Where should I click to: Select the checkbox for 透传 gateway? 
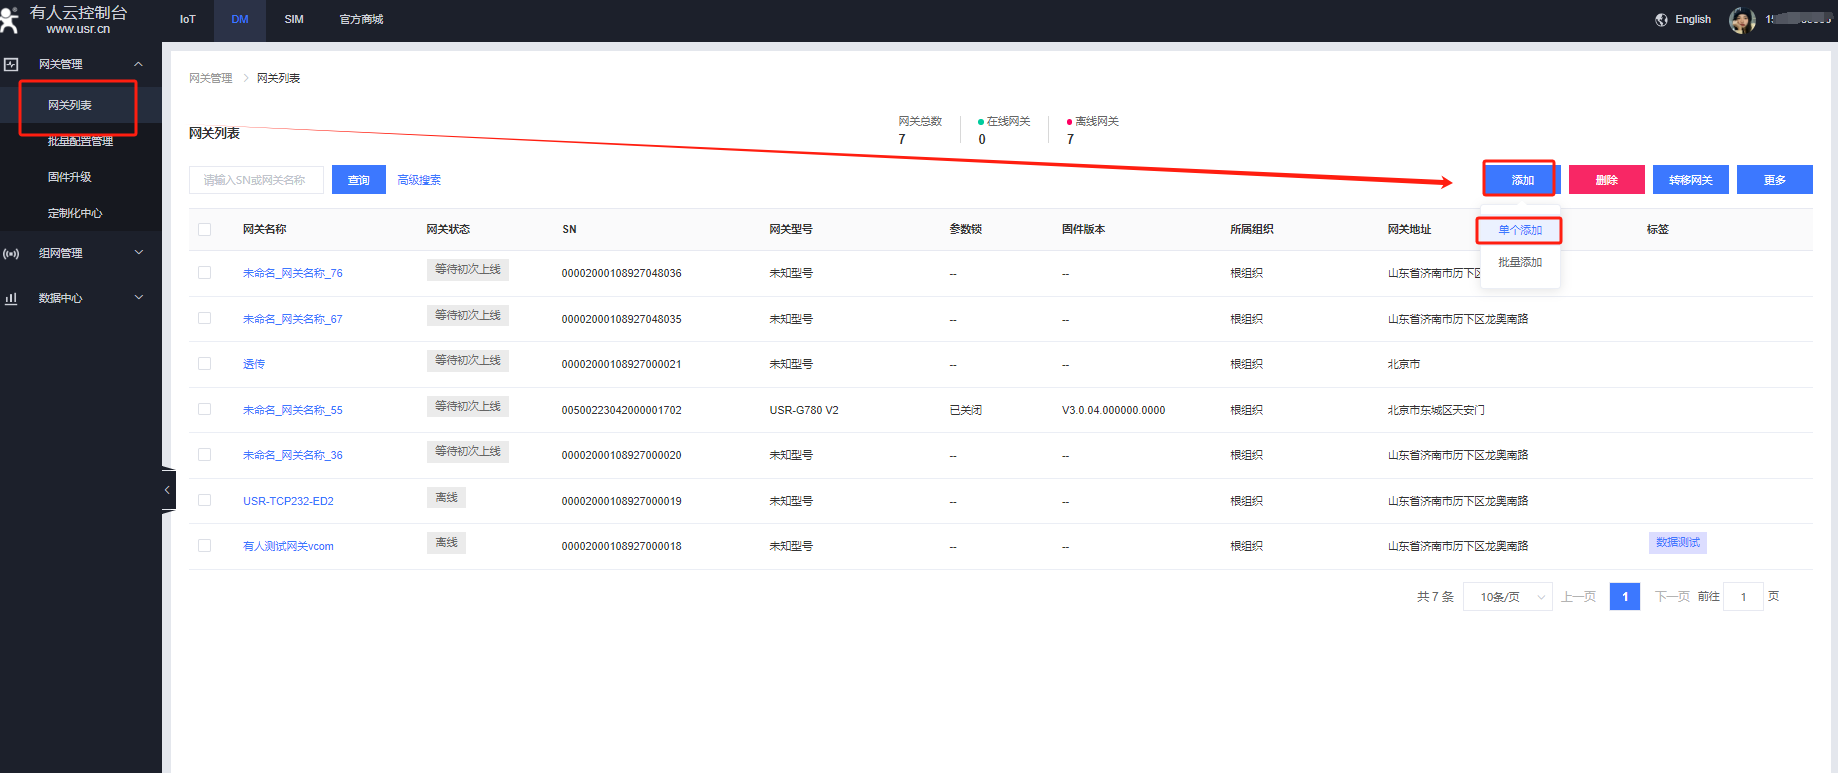(x=205, y=364)
